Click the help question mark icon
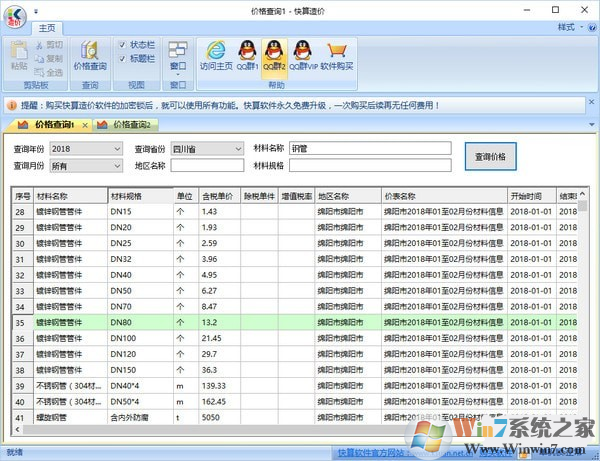 point(590,27)
